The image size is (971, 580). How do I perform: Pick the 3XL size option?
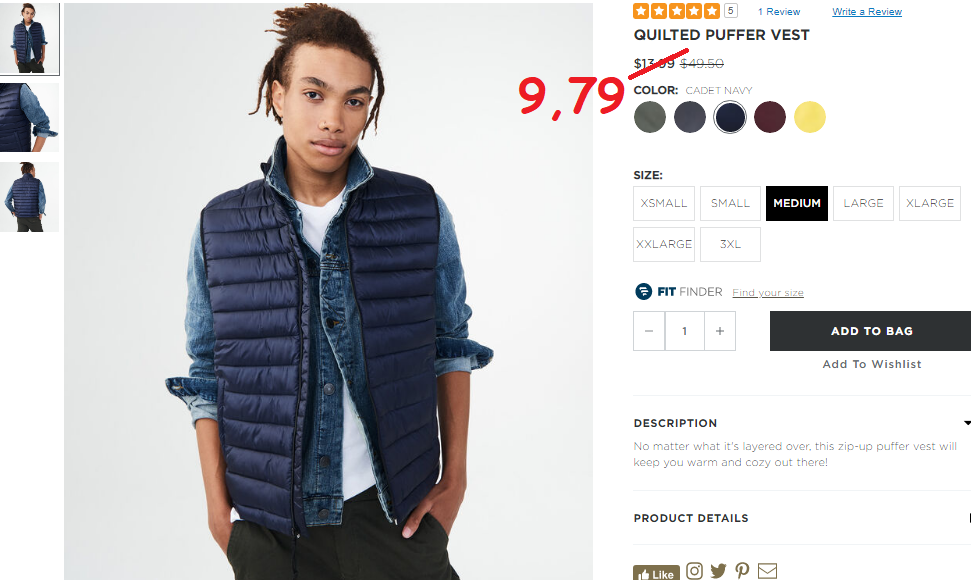pos(730,245)
